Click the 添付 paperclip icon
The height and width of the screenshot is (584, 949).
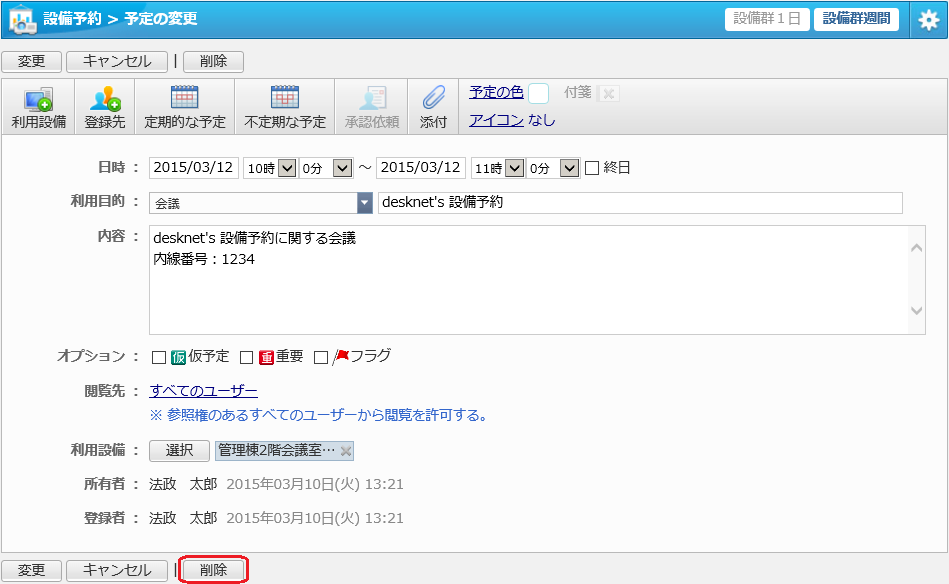click(x=433, y=98)
